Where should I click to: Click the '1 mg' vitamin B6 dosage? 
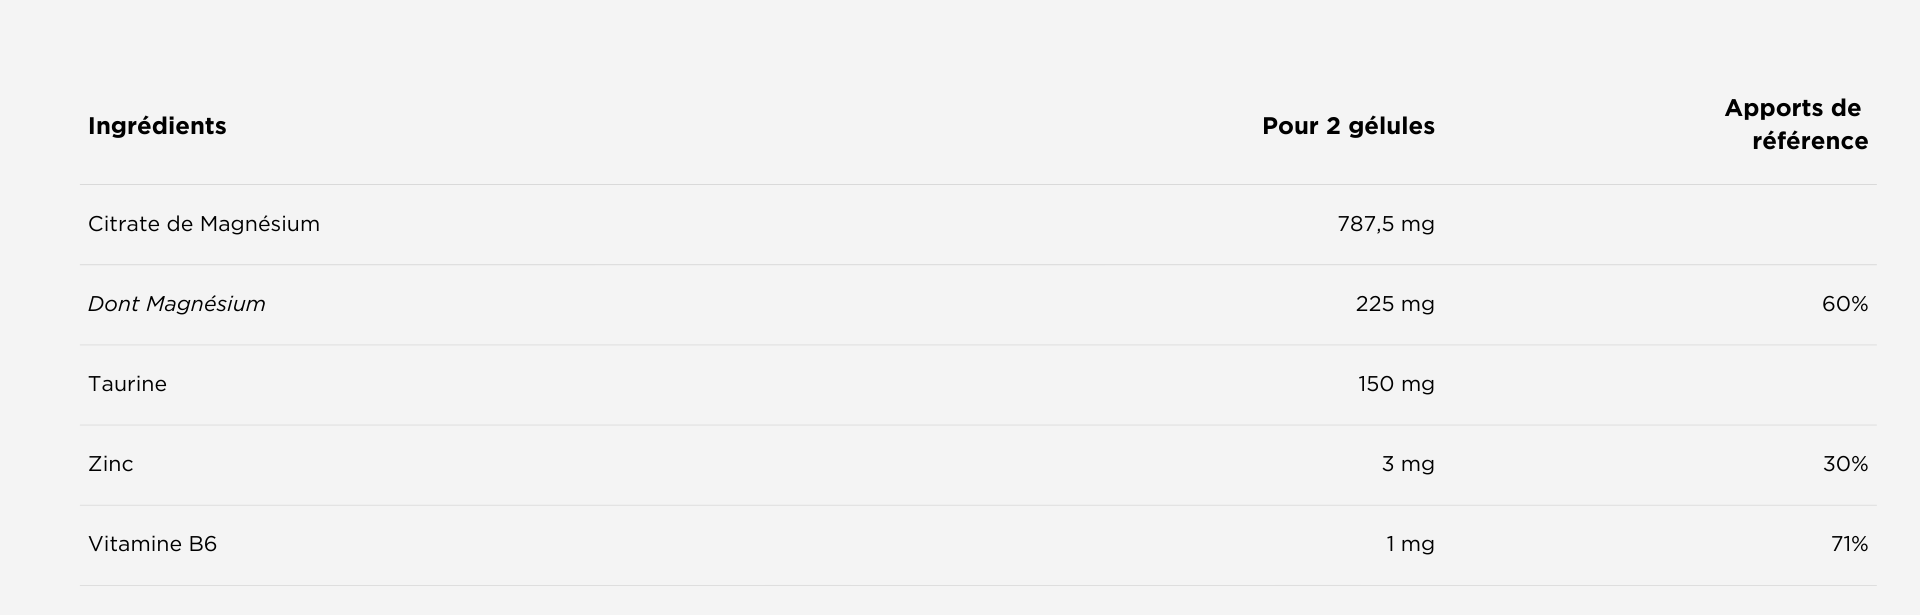(1409, 544)
